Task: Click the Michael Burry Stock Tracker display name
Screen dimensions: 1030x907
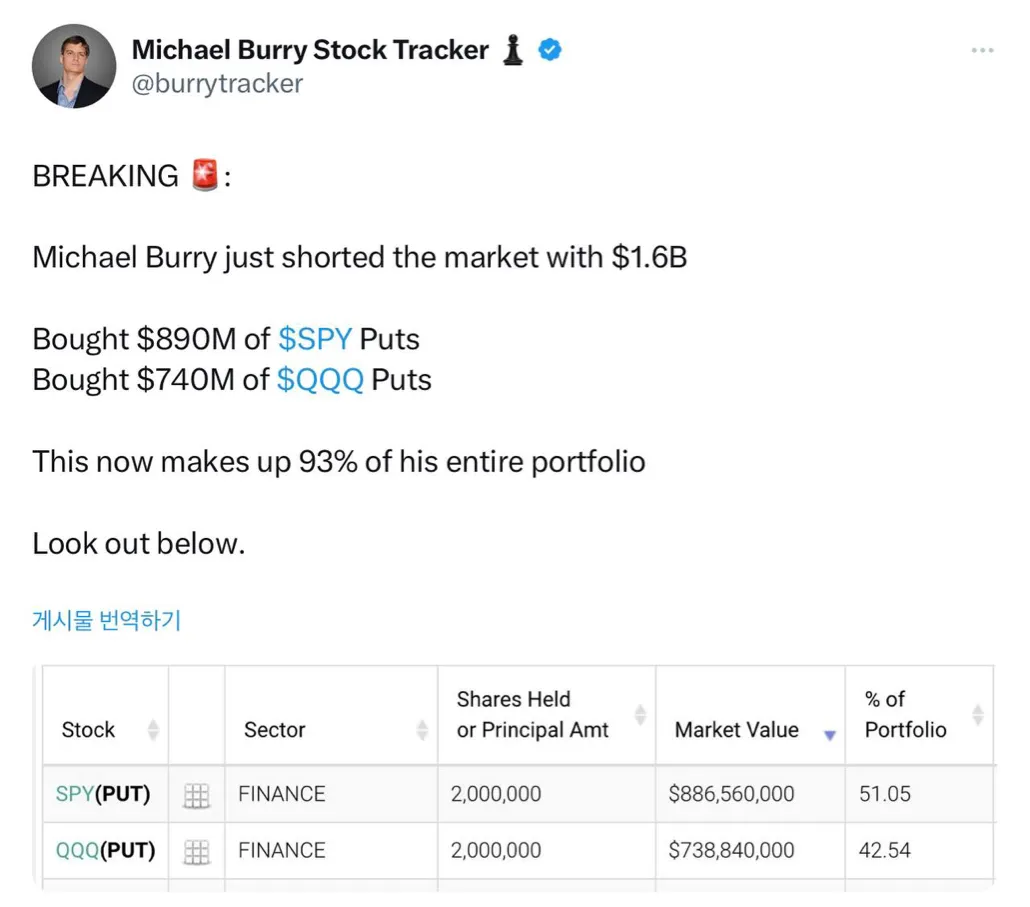Action: click(x=310, y=49)
